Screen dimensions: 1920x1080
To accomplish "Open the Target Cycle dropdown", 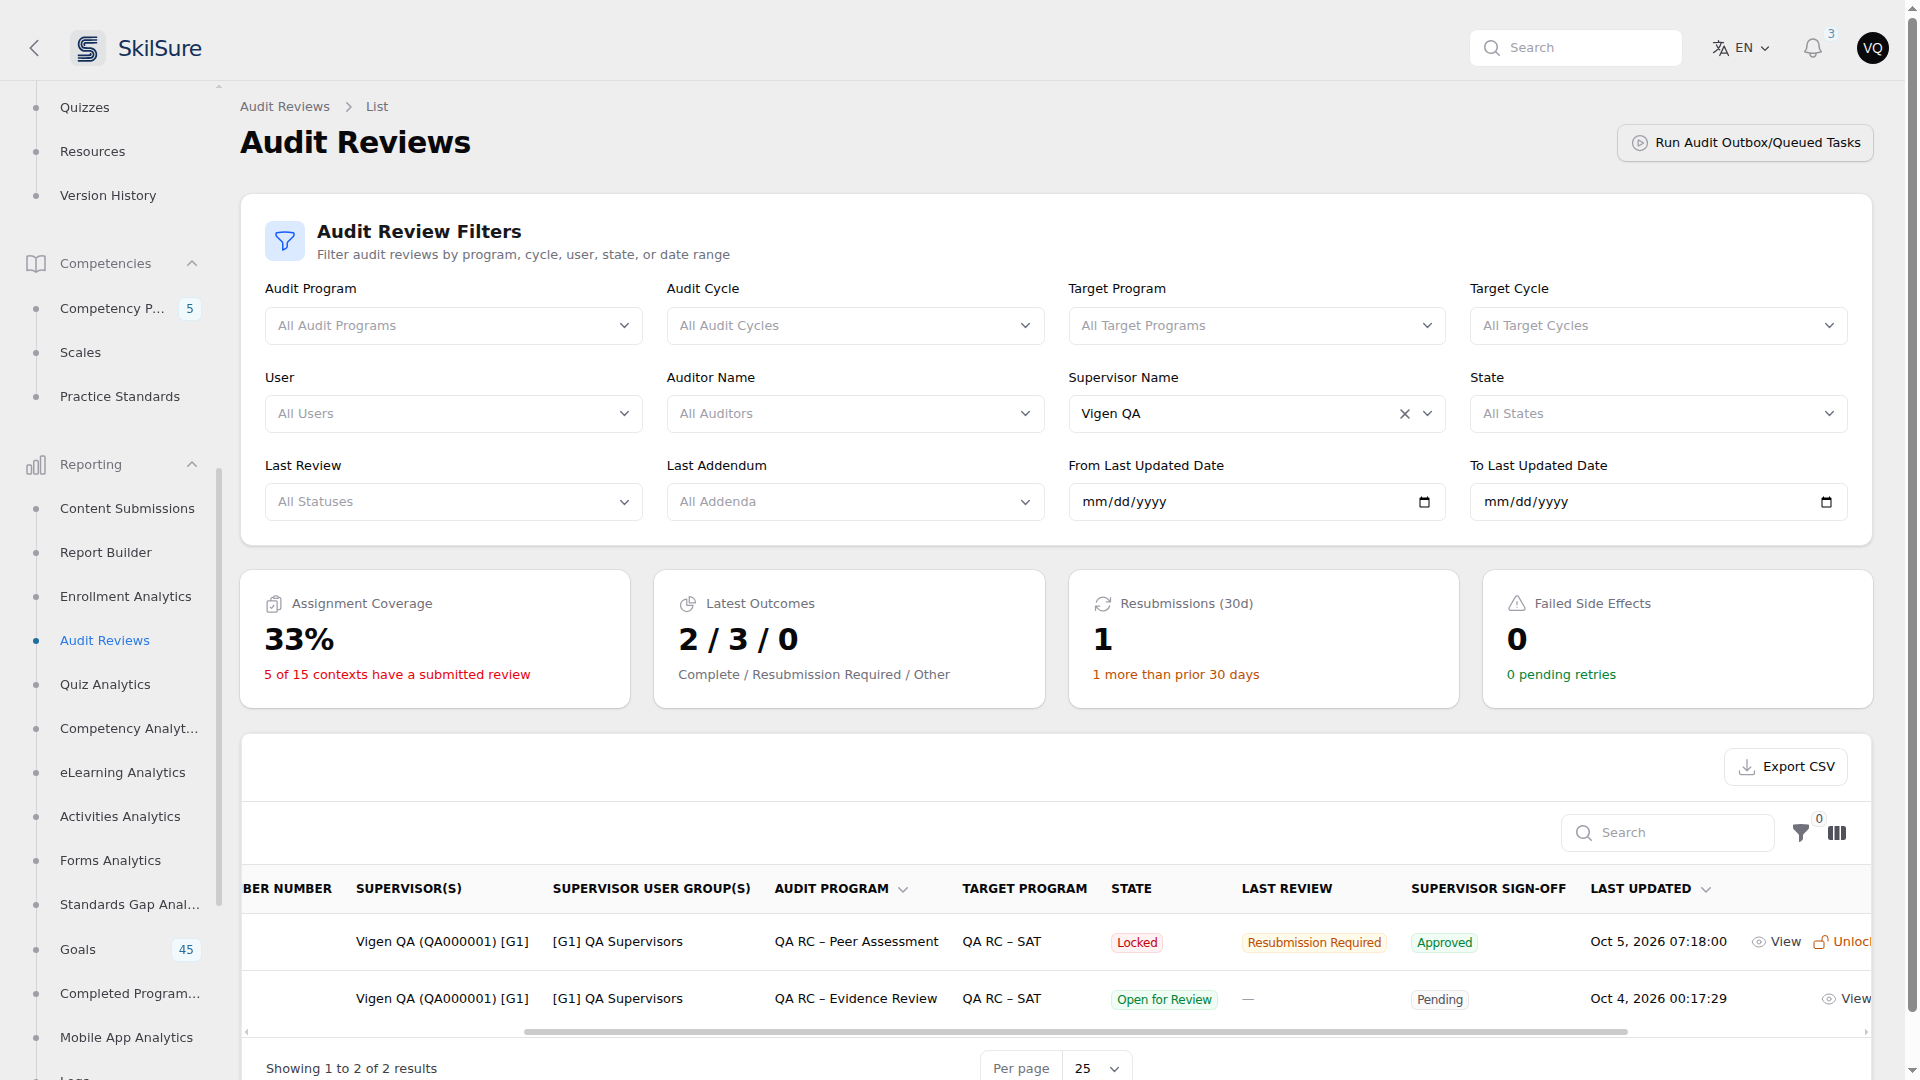I will pos(1658,326).
